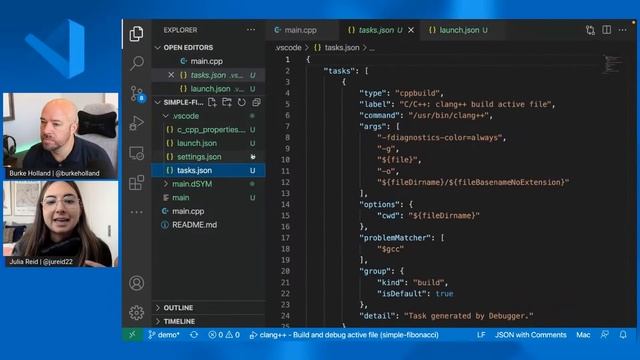Open feedback icon in status bar

(605, 335)
